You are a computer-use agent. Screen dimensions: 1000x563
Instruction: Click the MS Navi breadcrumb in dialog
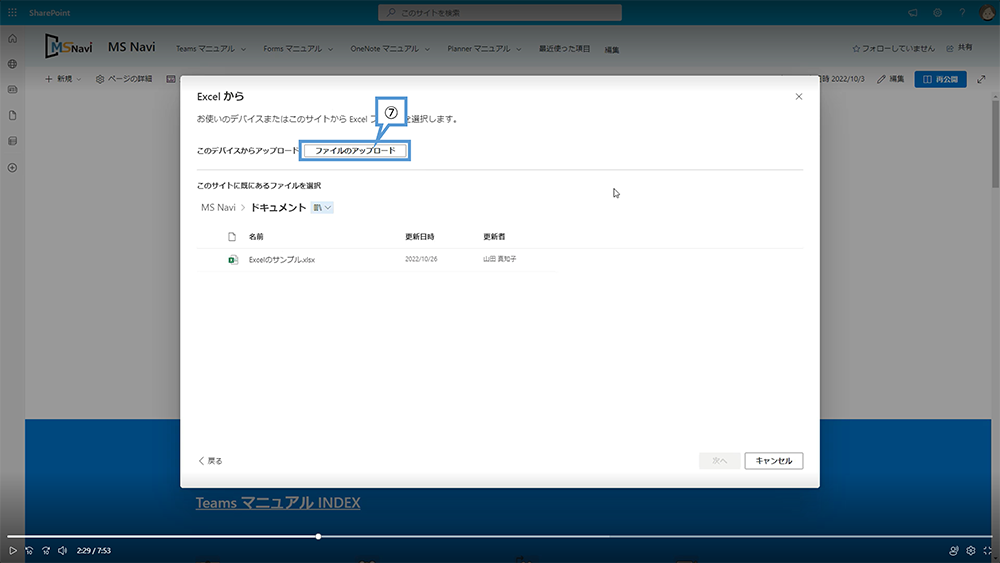pyautogui.click(x=218, y=207)
